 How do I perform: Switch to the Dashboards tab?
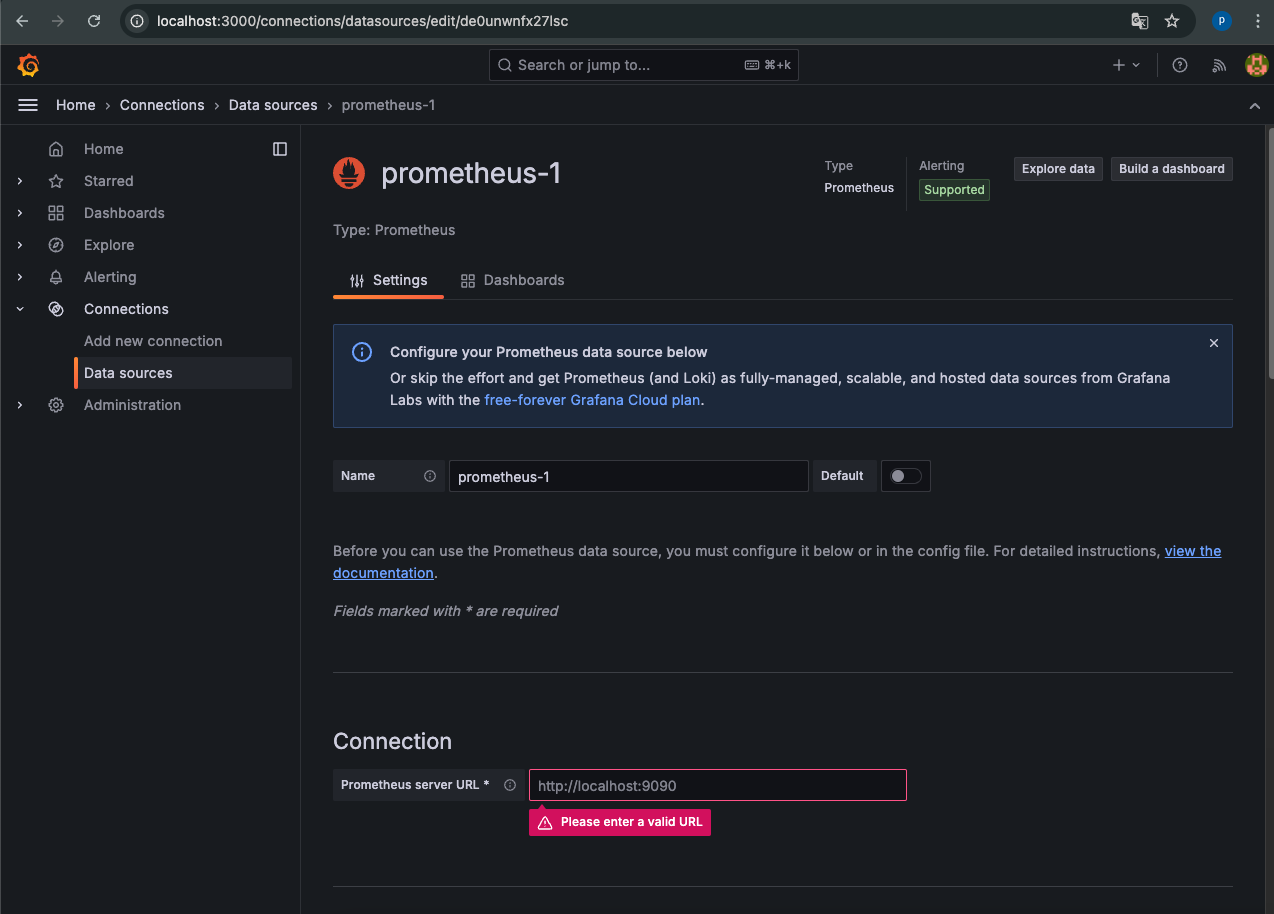pyautogui.click(x=512, y=280)
